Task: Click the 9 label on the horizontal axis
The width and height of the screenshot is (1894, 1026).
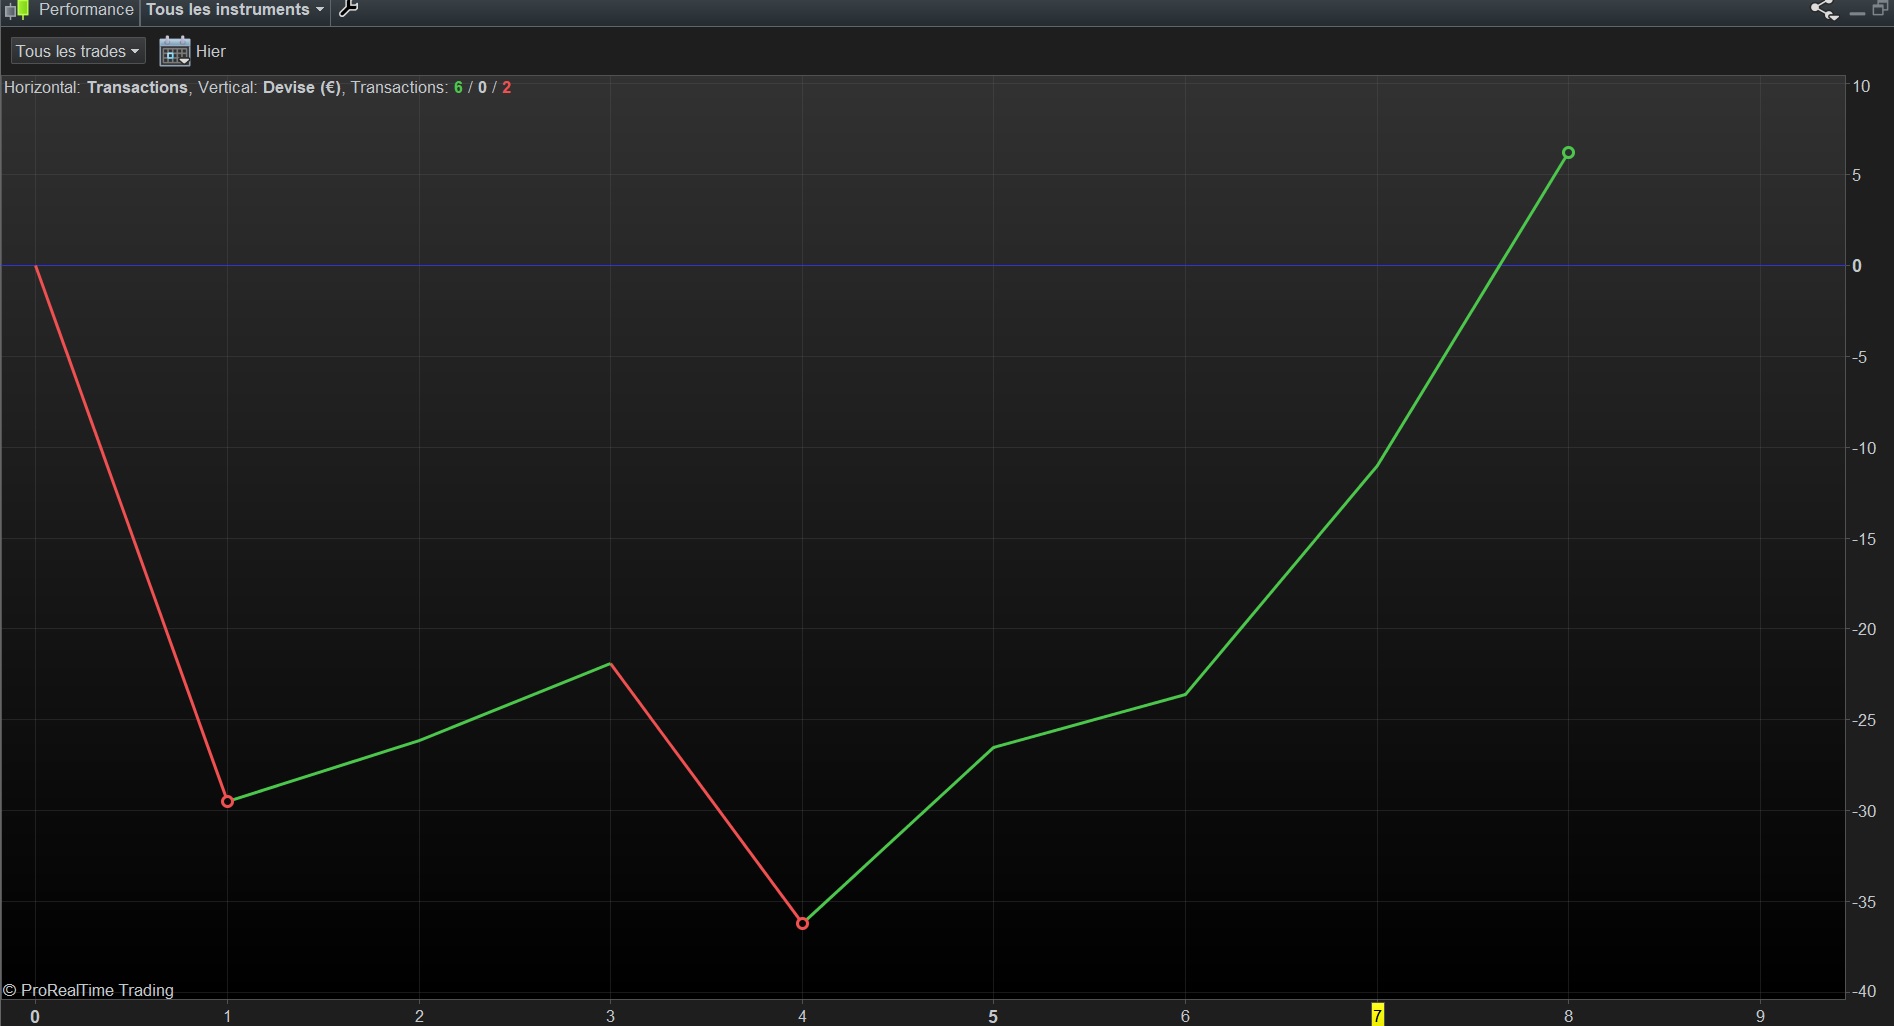Action: 1760,1016
